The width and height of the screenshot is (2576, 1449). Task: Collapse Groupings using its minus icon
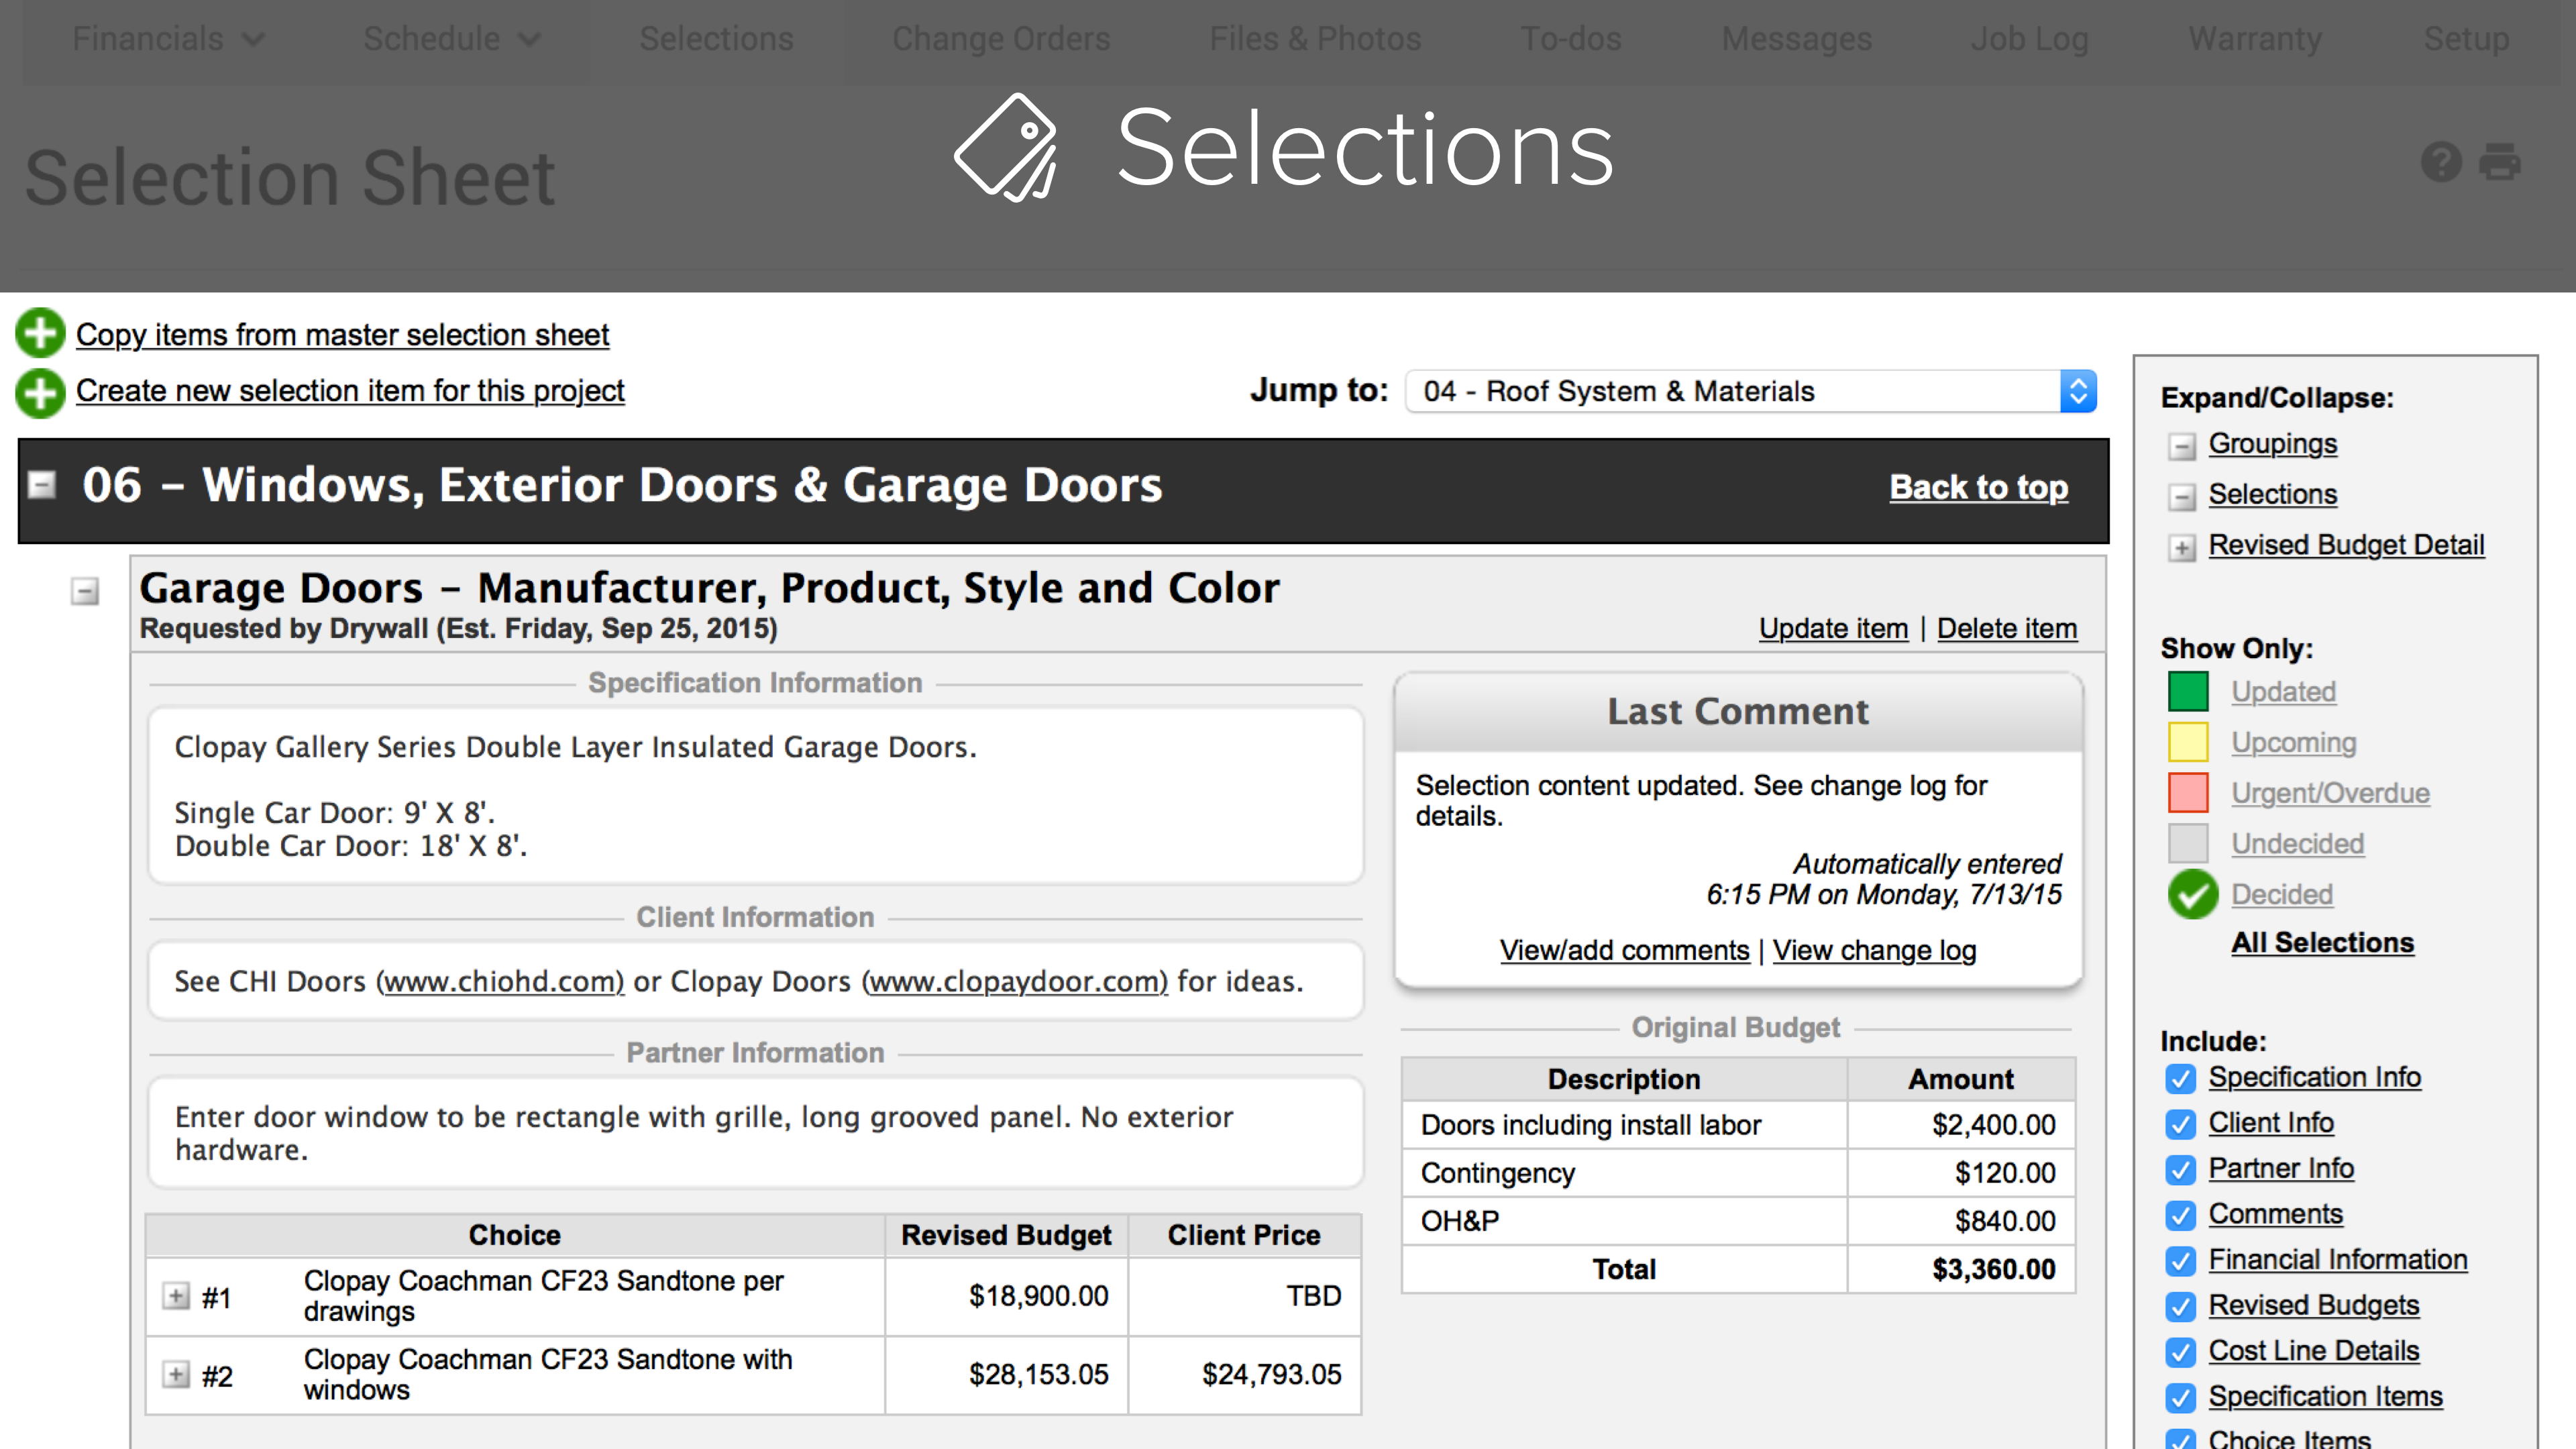[2182, 446]
